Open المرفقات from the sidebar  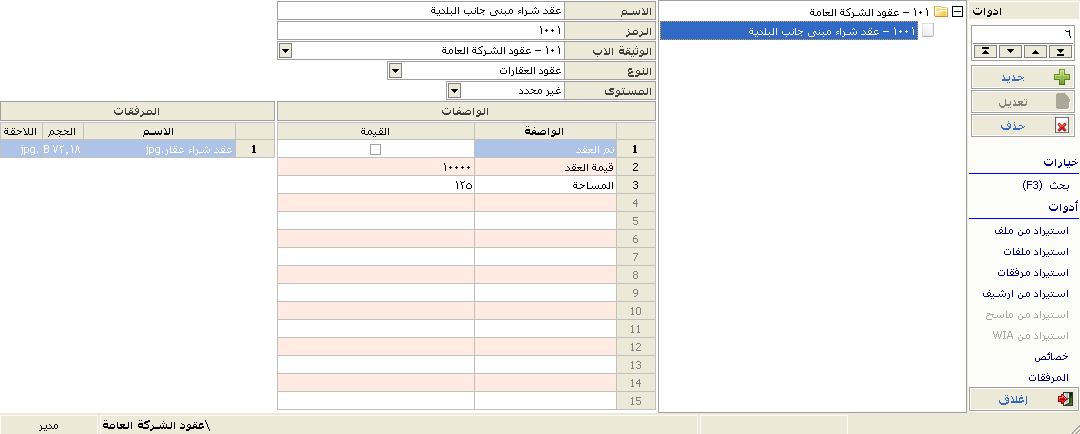1048,377
